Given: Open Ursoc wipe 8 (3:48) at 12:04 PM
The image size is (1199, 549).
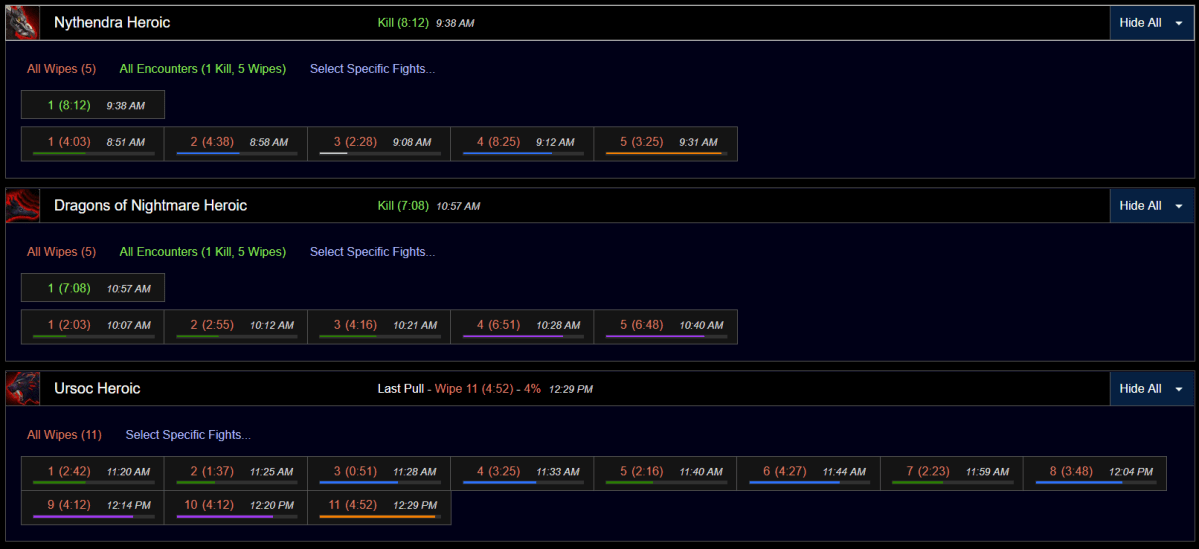Looking at the screenshot, I should (1095, 473).
